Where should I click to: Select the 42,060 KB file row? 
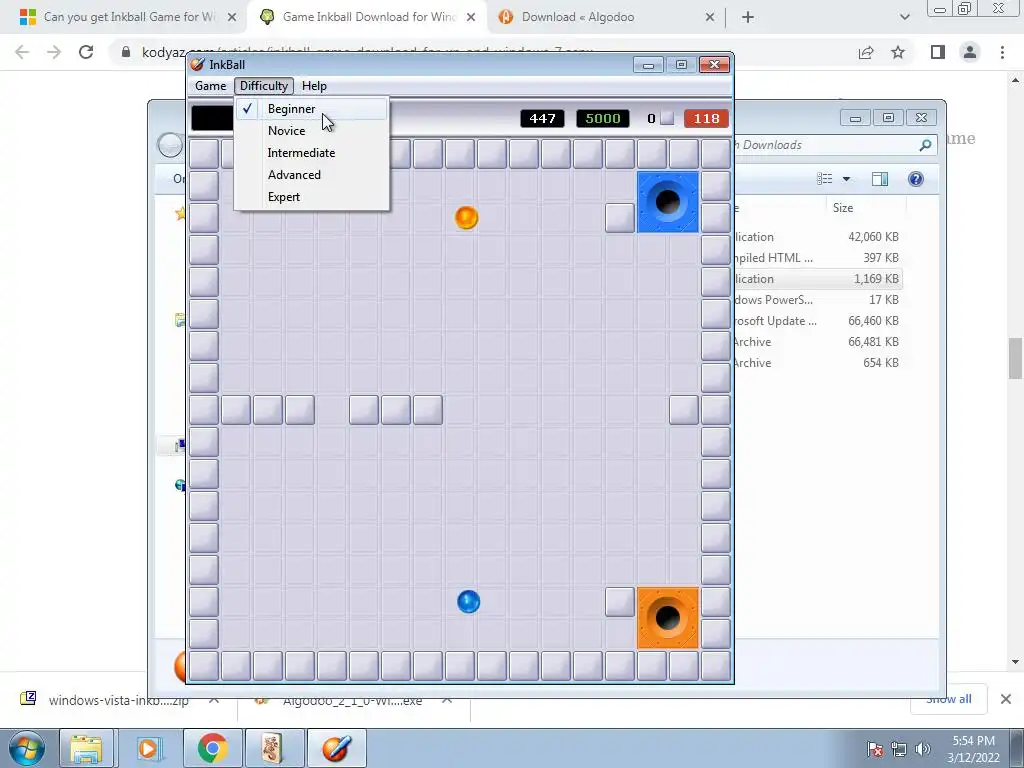click(818, 237)
